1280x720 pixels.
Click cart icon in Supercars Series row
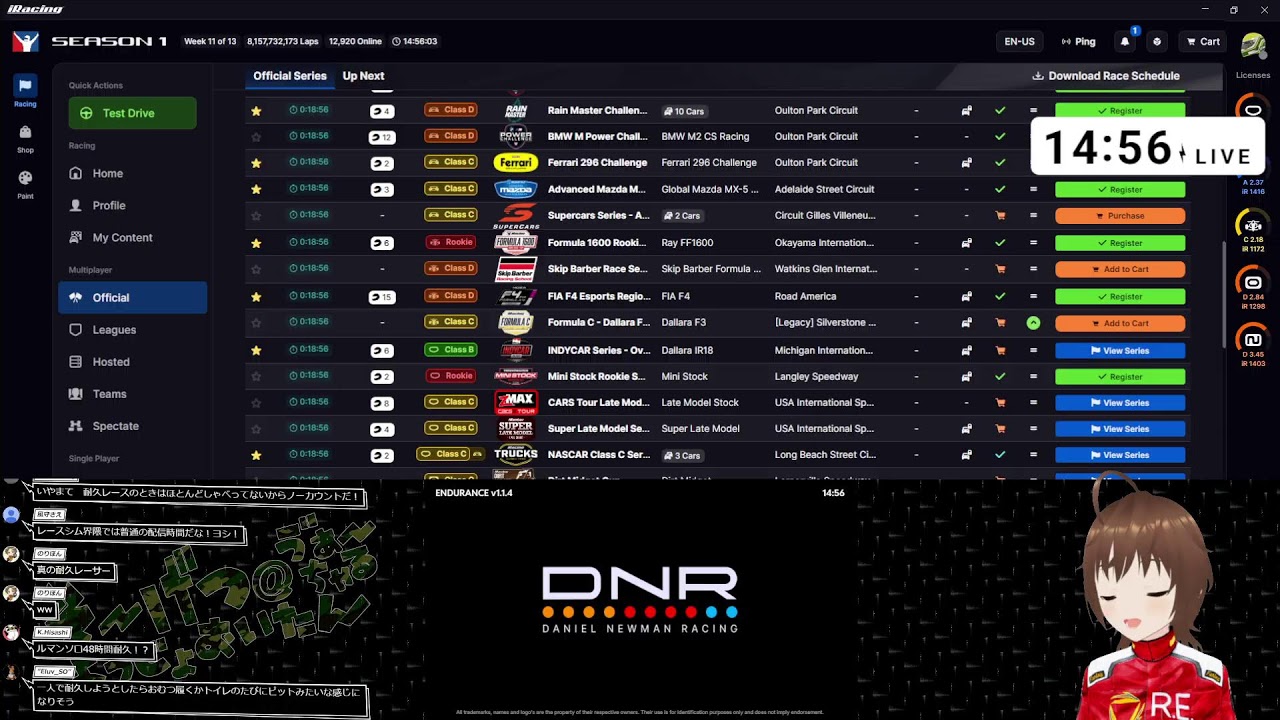click(1000, 216)
